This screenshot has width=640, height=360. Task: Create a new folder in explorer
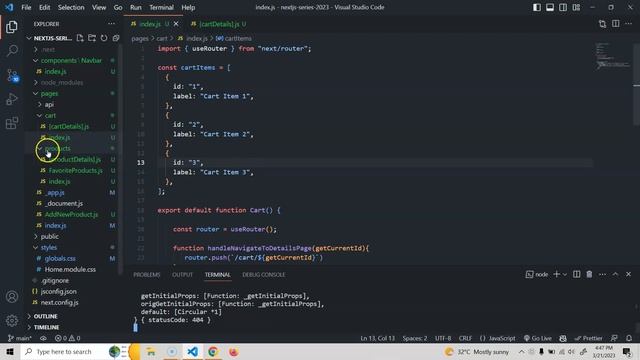(x=92, y=38)
